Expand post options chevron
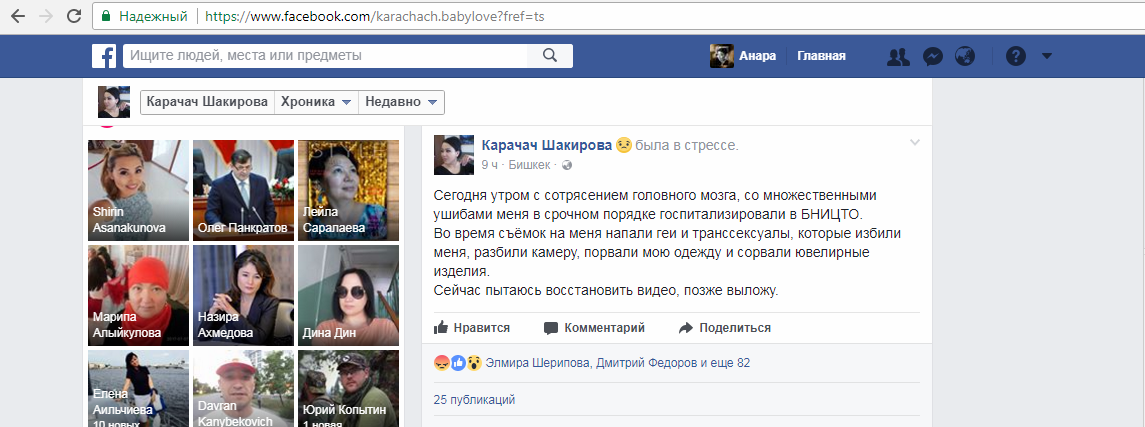 (x=915, y=143)
